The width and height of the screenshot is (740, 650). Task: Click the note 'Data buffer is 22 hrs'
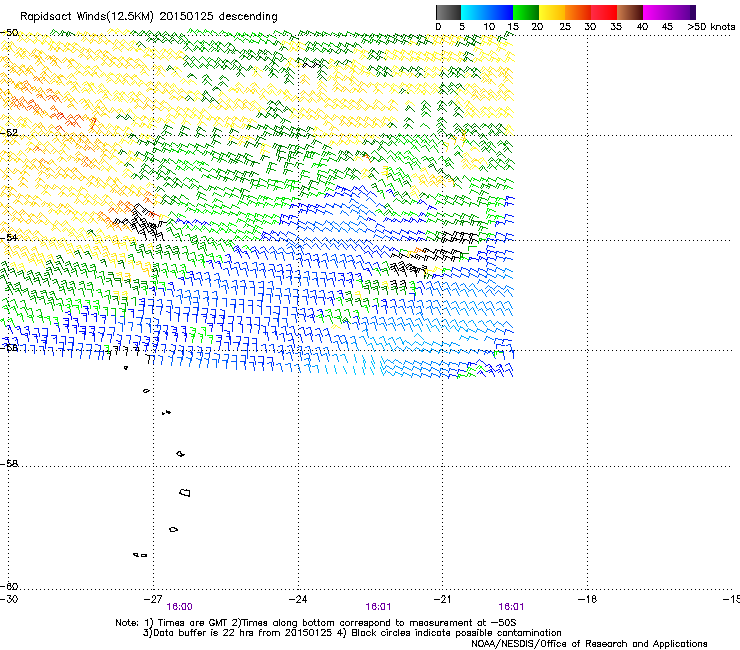tap(203, 633)
